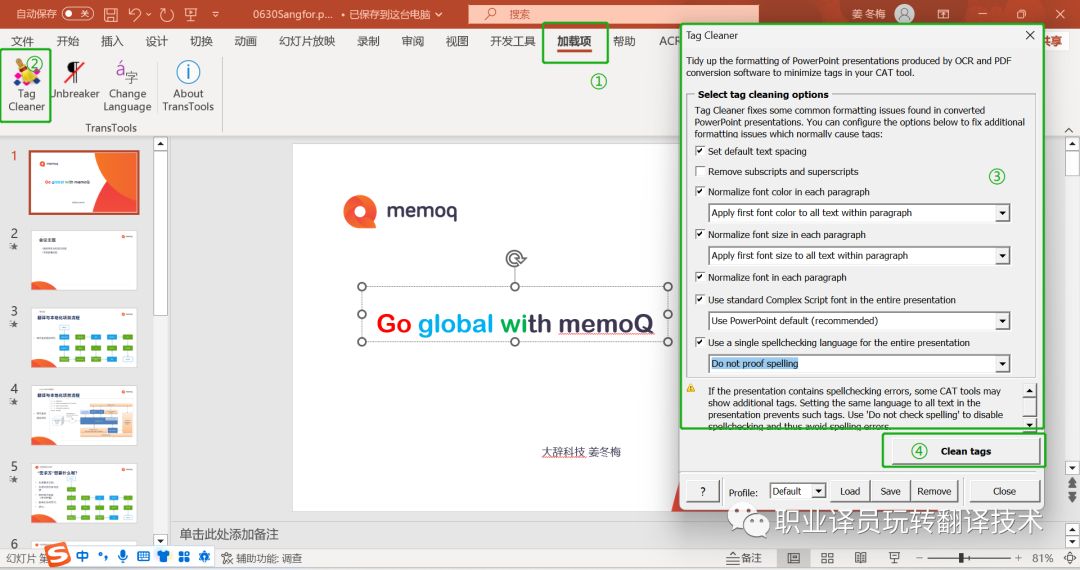Switch to the 设计 ribbon tab
This screenshot has height=570, width=1080.
[156, 41]
